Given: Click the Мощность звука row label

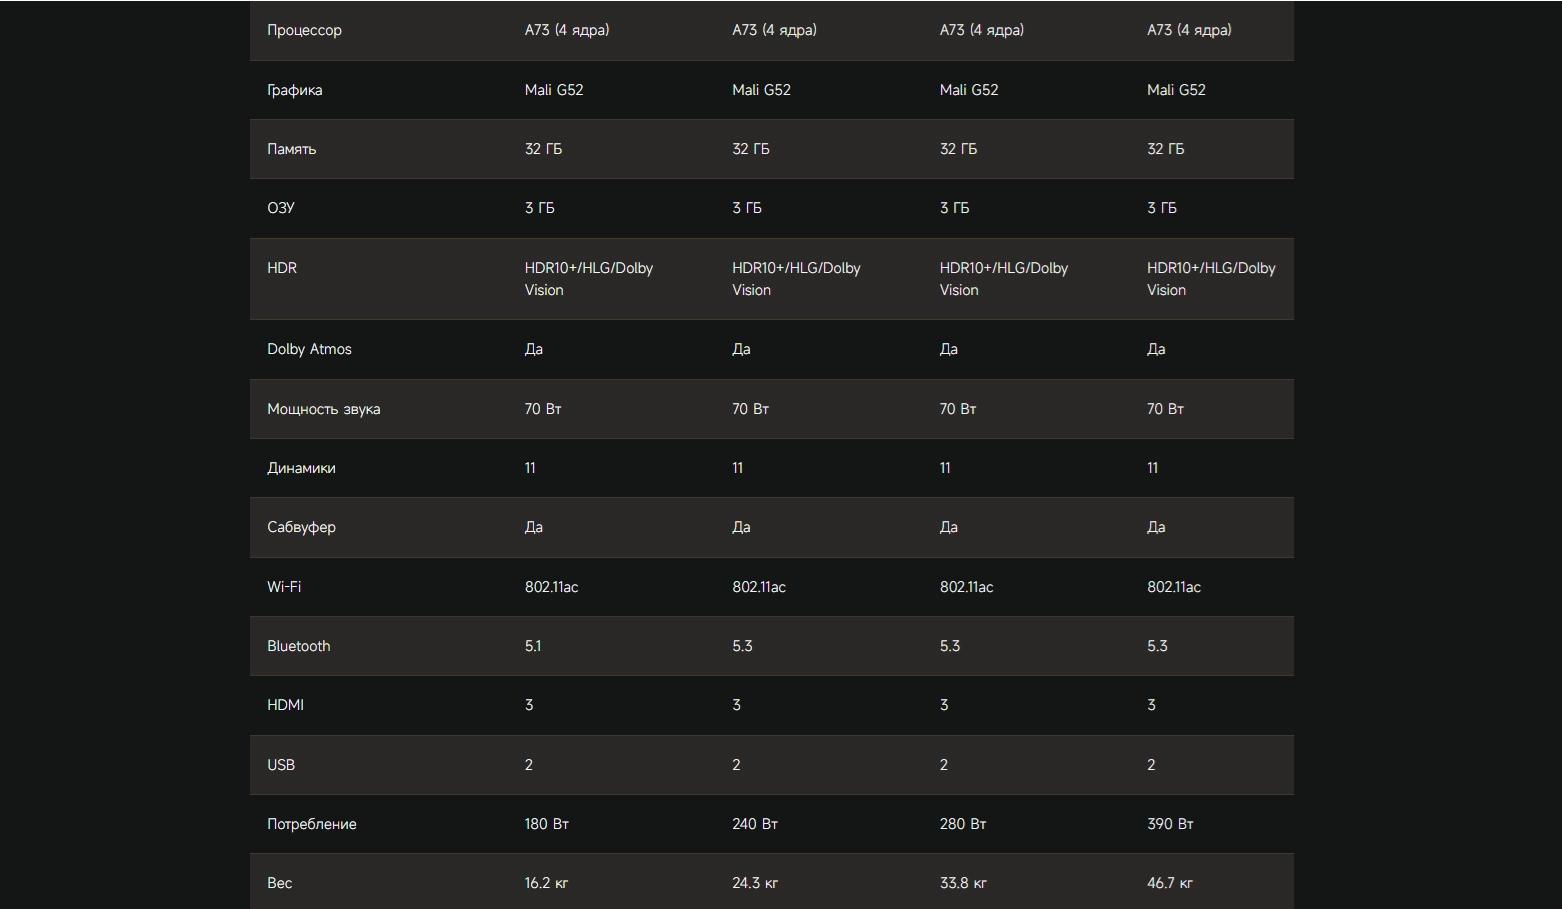Looking at the screenshot, I should pos(323,409).
